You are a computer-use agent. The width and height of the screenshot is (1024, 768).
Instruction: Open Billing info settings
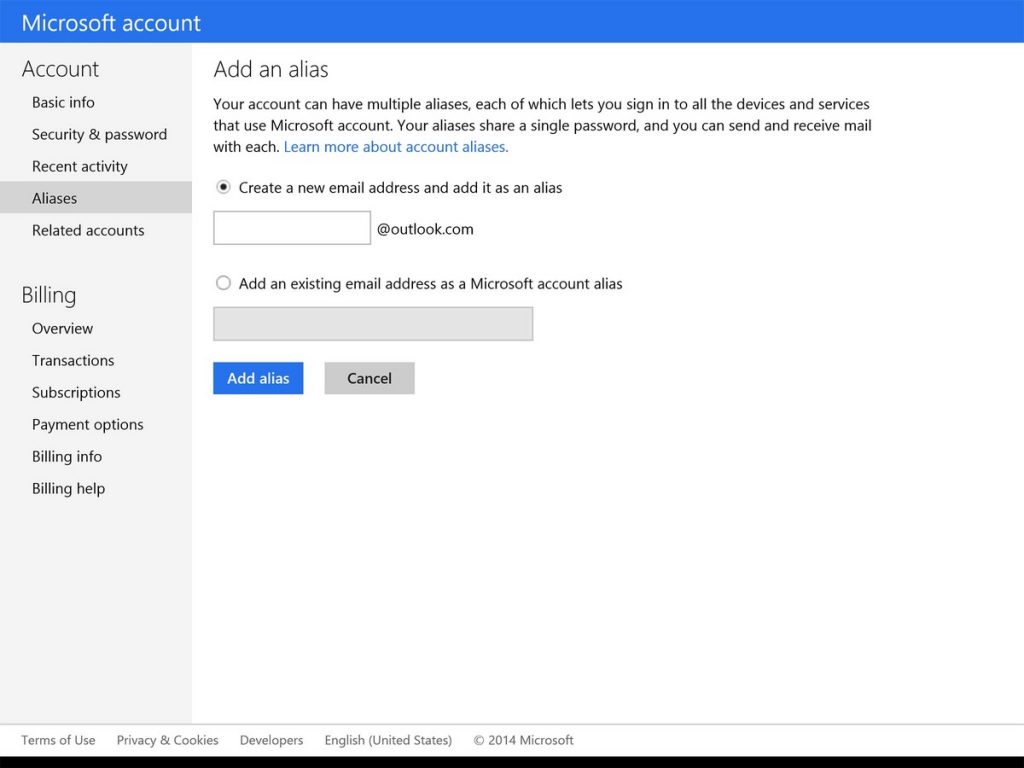coord(66,456)
